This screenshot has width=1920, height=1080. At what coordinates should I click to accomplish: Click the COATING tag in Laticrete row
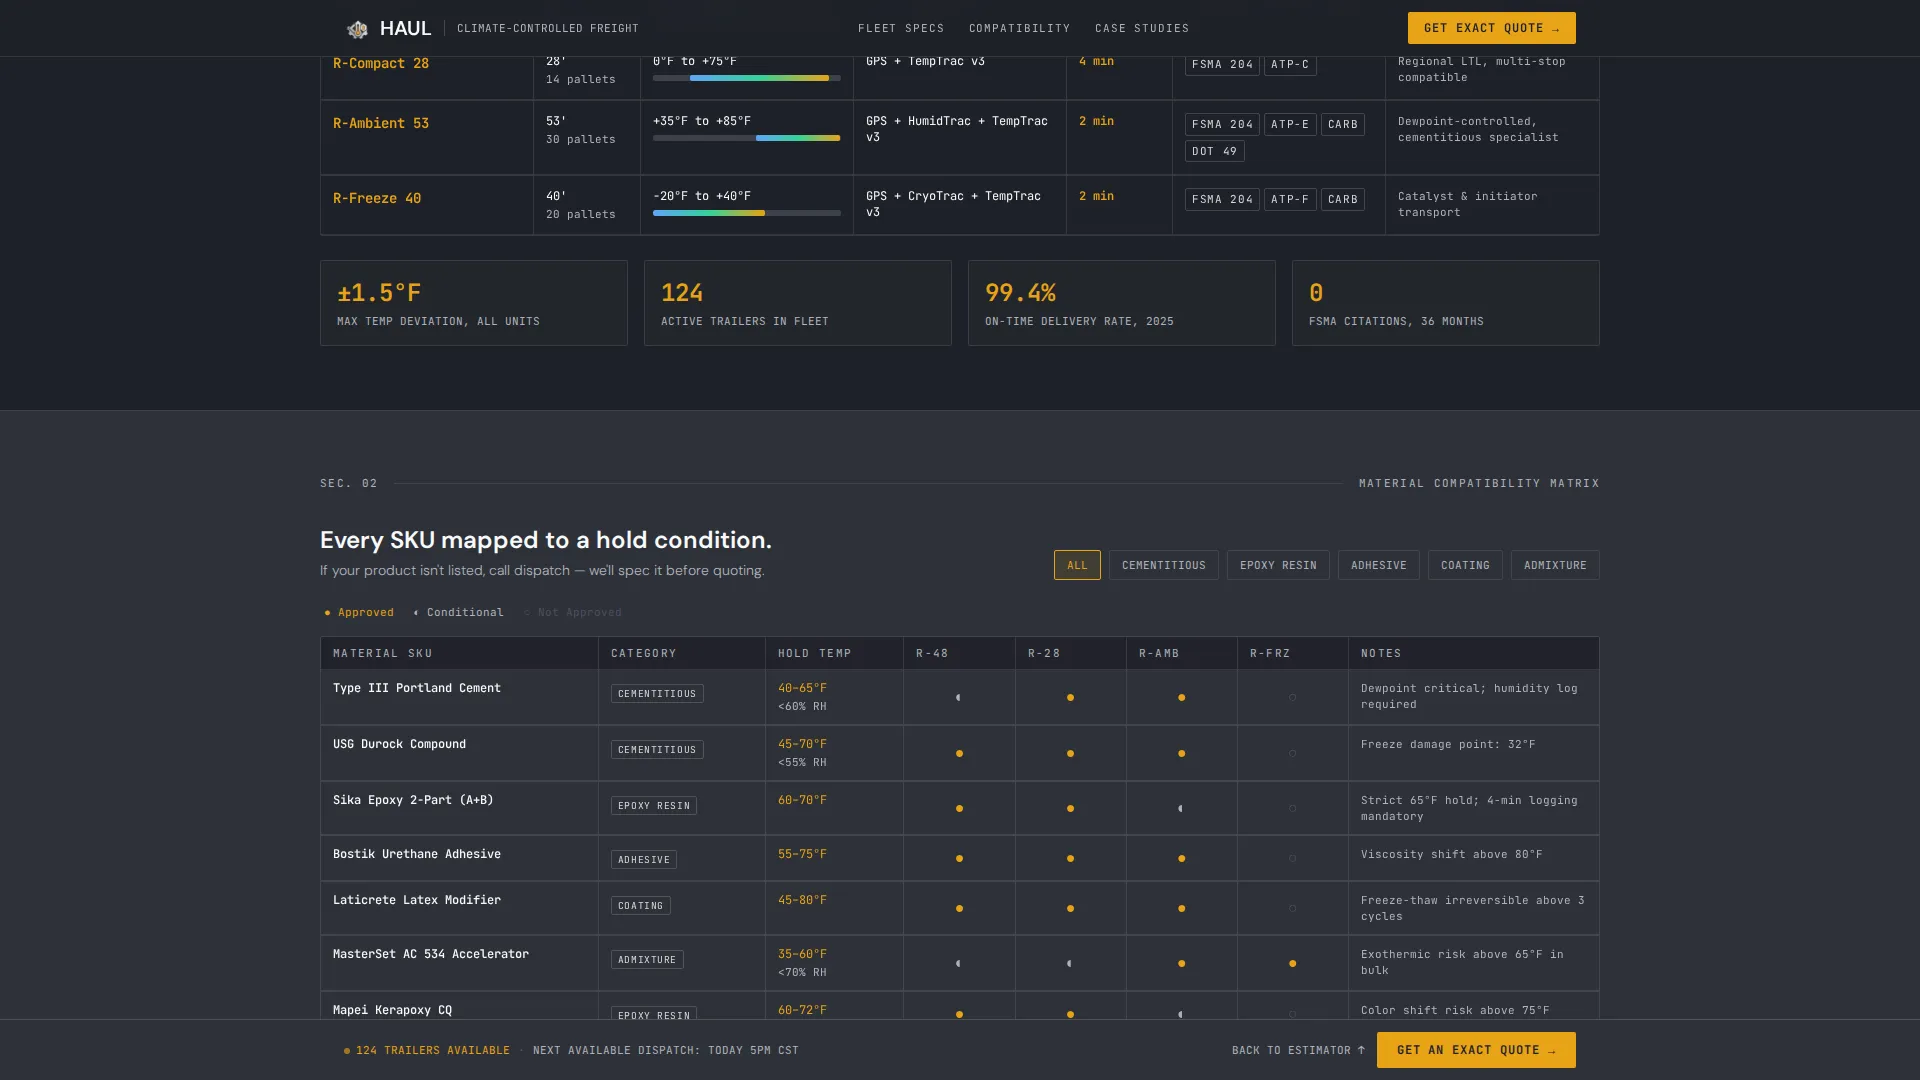pyautogui.click(x=640, y=905)
